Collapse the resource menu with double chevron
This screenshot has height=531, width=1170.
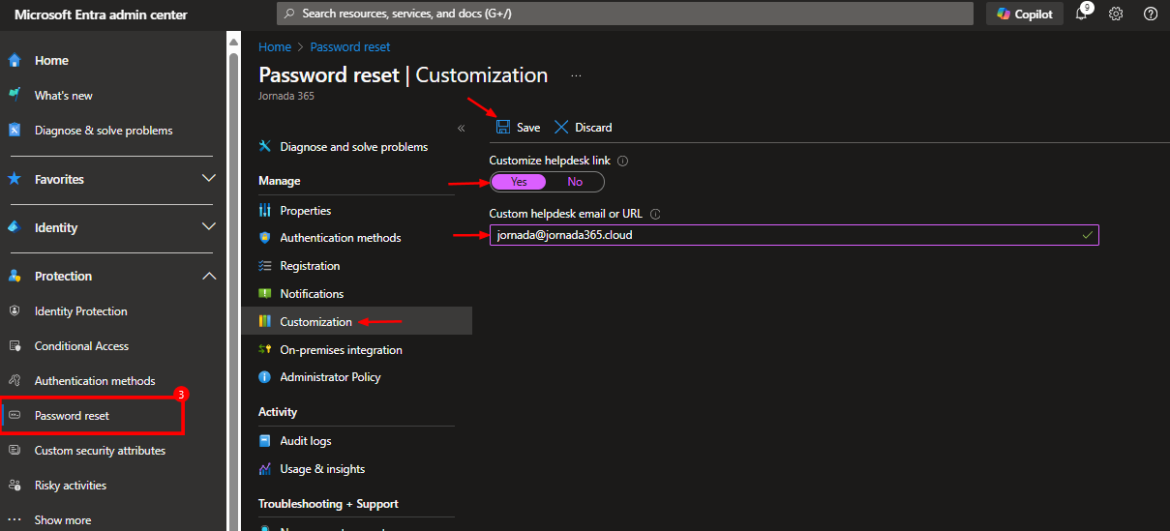(x=461, y=128)
